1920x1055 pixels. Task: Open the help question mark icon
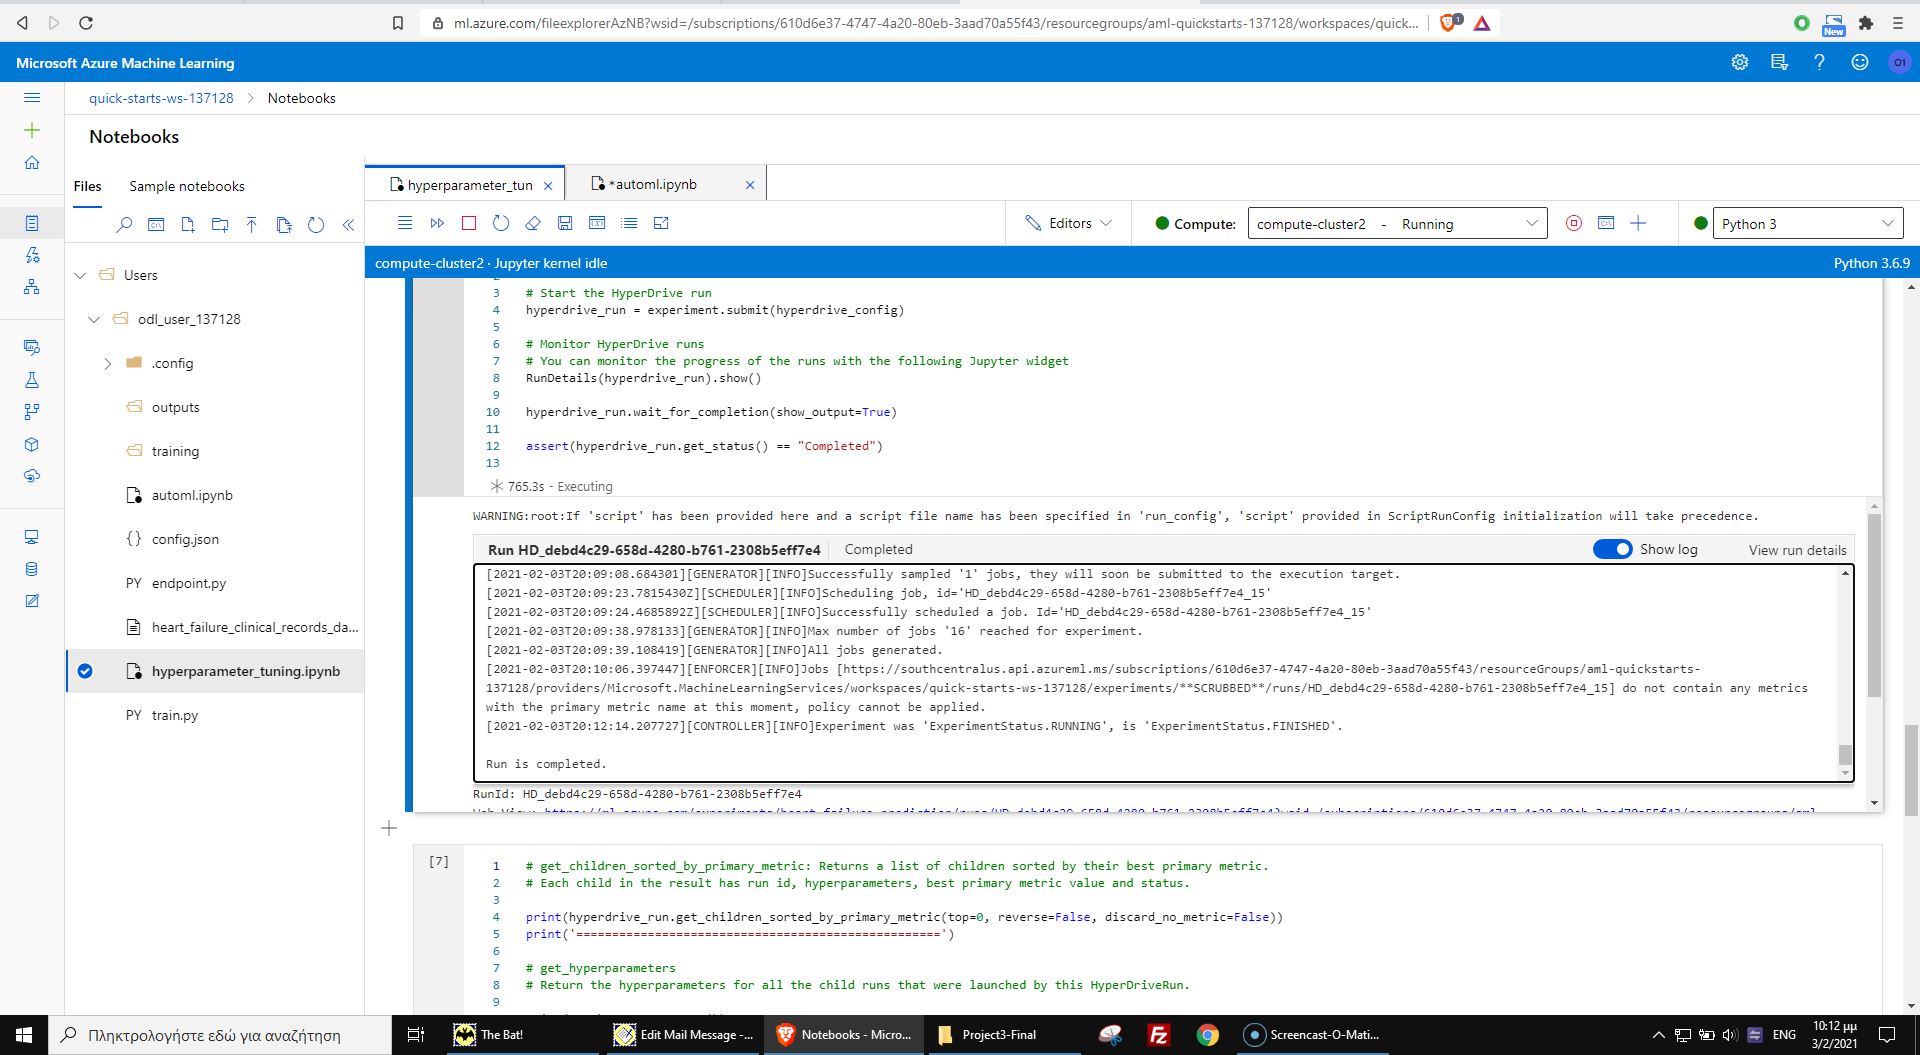pos(1819,62)
